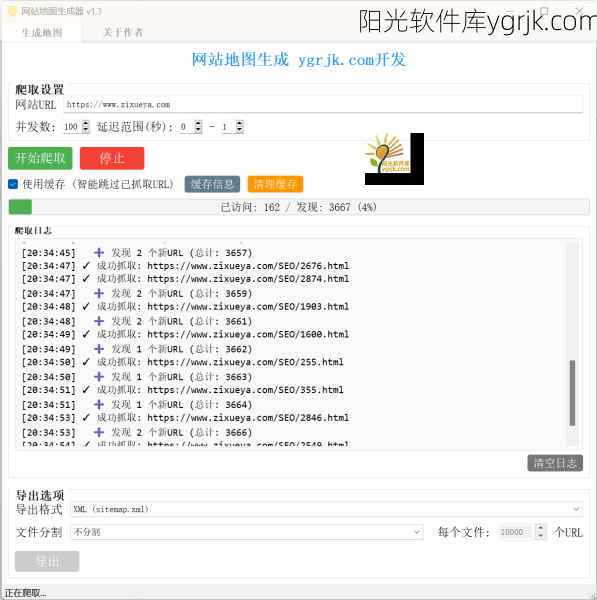Viewport: 597px width, 600px height.
Task: Increase minimum delay with up arrow
Action: pyautogui.click(x=198, y=123)
